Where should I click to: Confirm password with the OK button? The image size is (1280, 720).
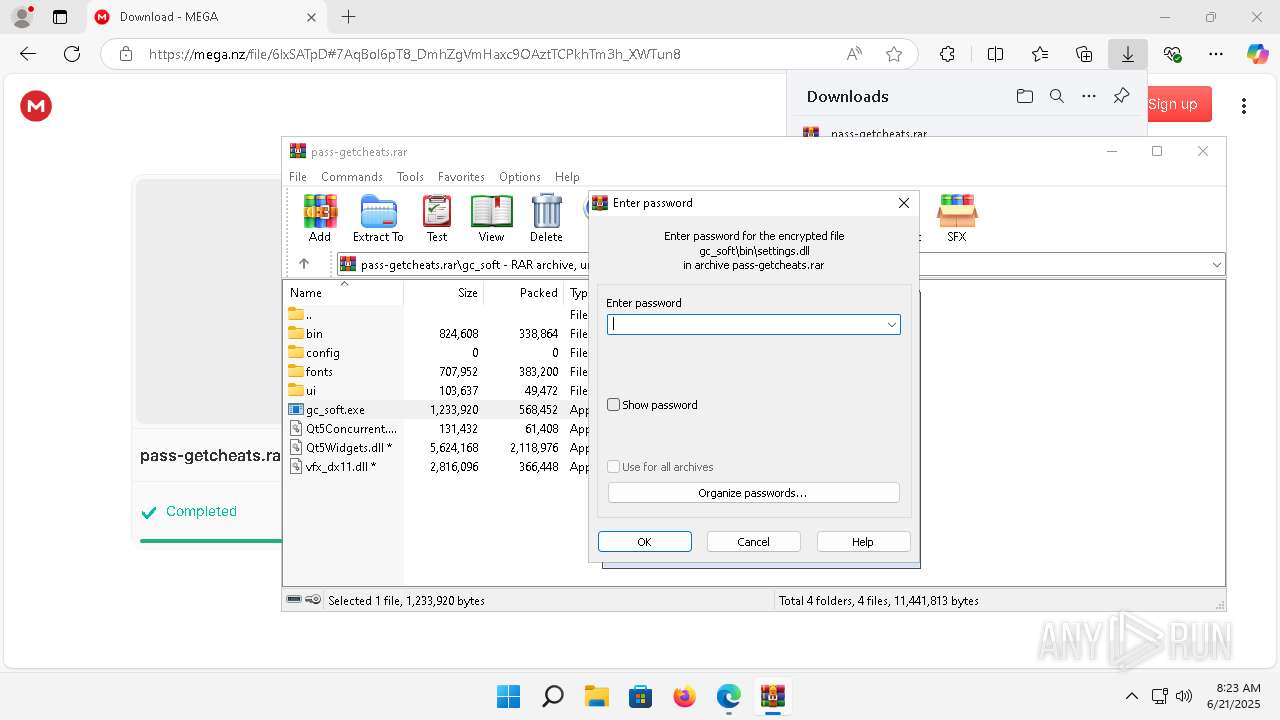[645, 542]
